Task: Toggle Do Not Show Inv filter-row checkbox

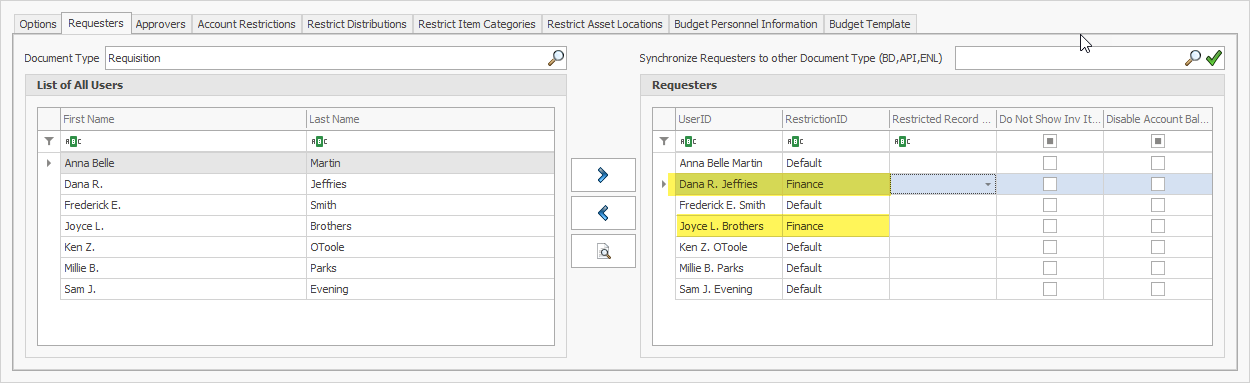Action: click(1050, 141)
